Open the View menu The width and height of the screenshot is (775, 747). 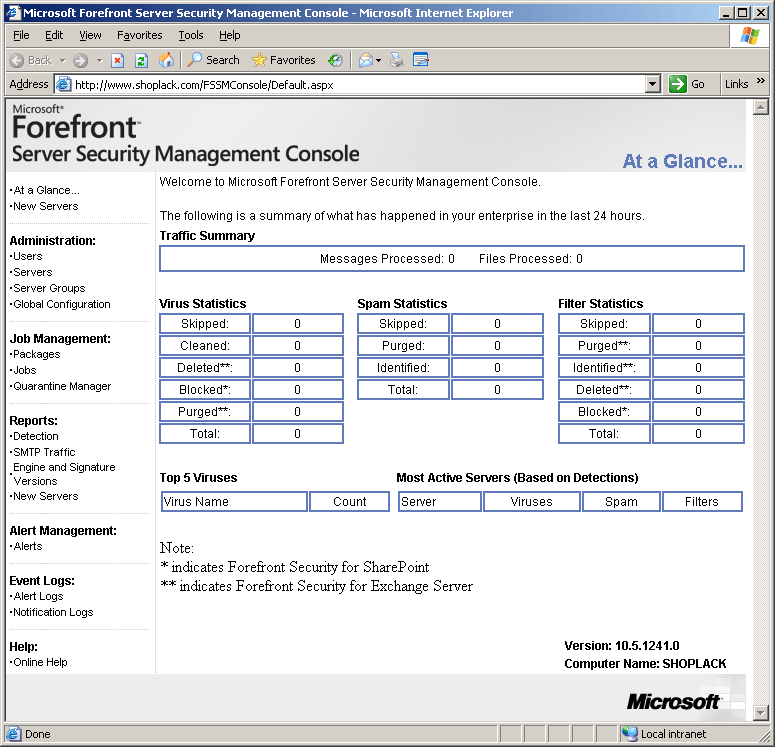tap(90, 35)
